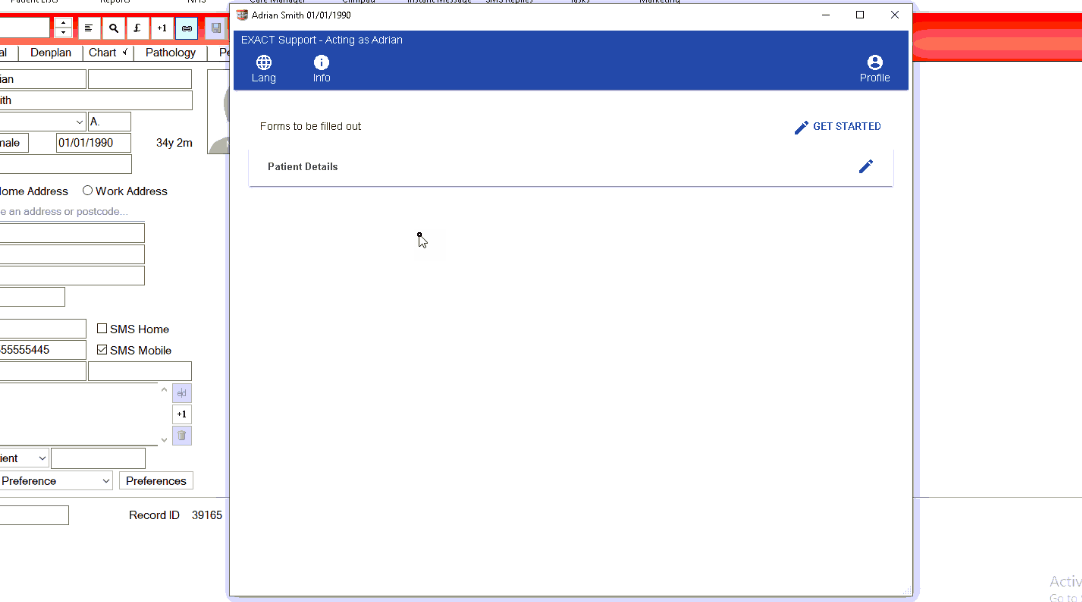
Task: Select the Work Address radio button
Action: click(88, 191)
